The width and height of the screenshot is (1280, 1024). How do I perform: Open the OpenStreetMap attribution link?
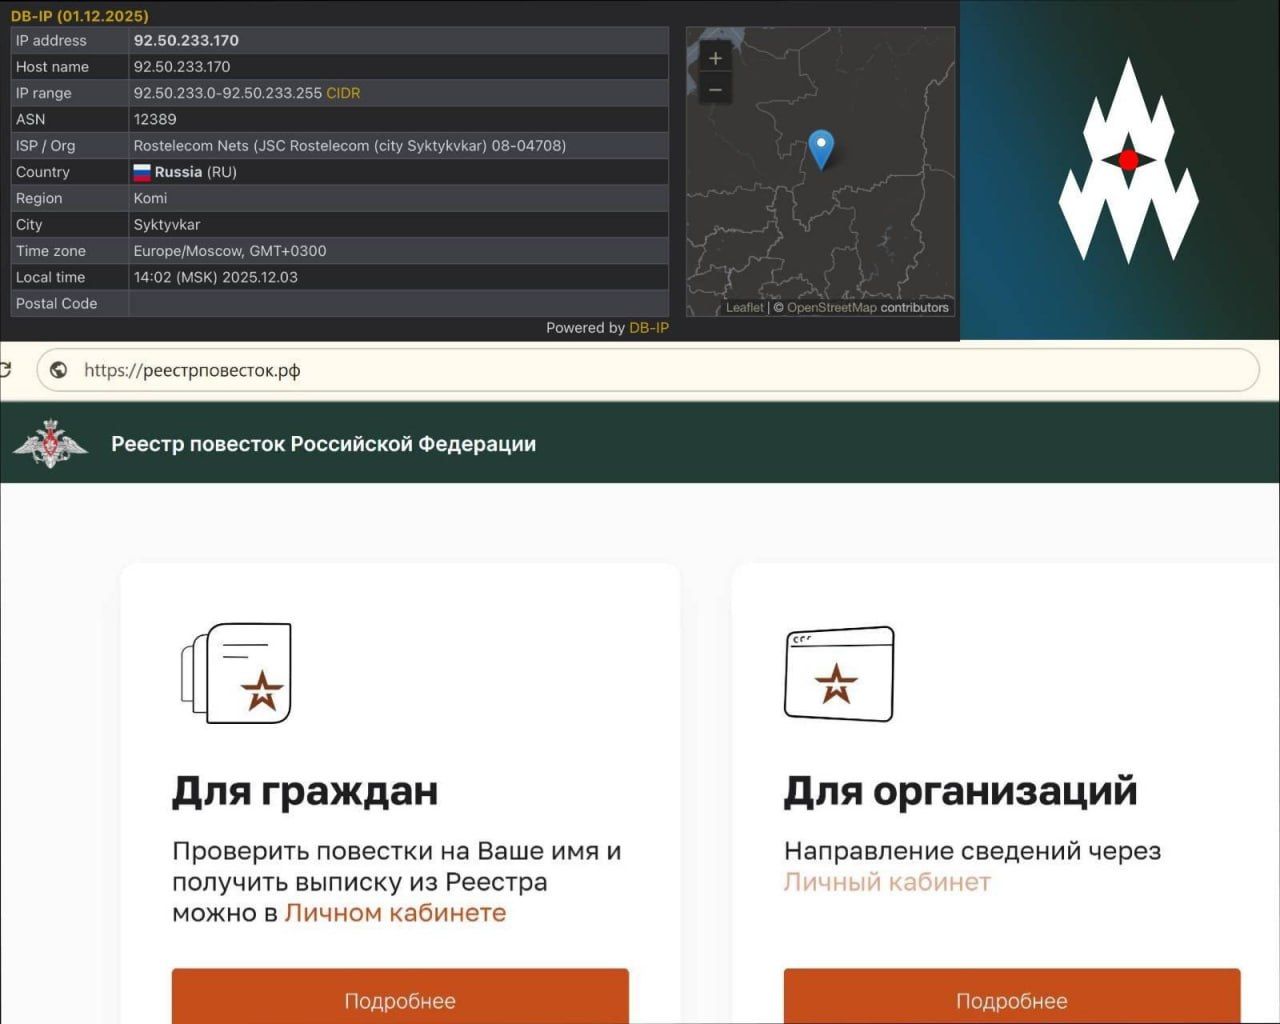(x=831, y=308)
